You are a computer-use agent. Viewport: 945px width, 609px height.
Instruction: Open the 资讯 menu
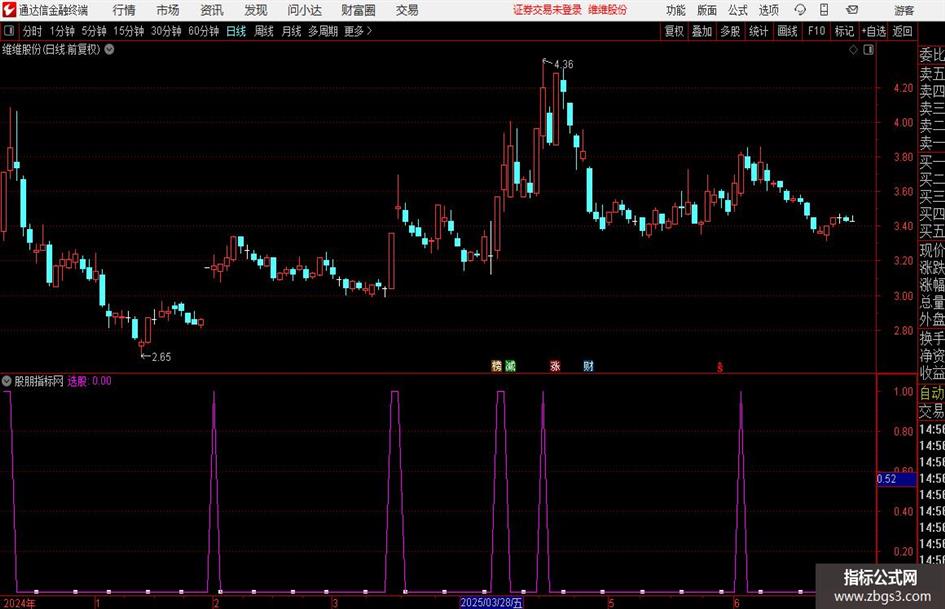(x=212, y=10)
